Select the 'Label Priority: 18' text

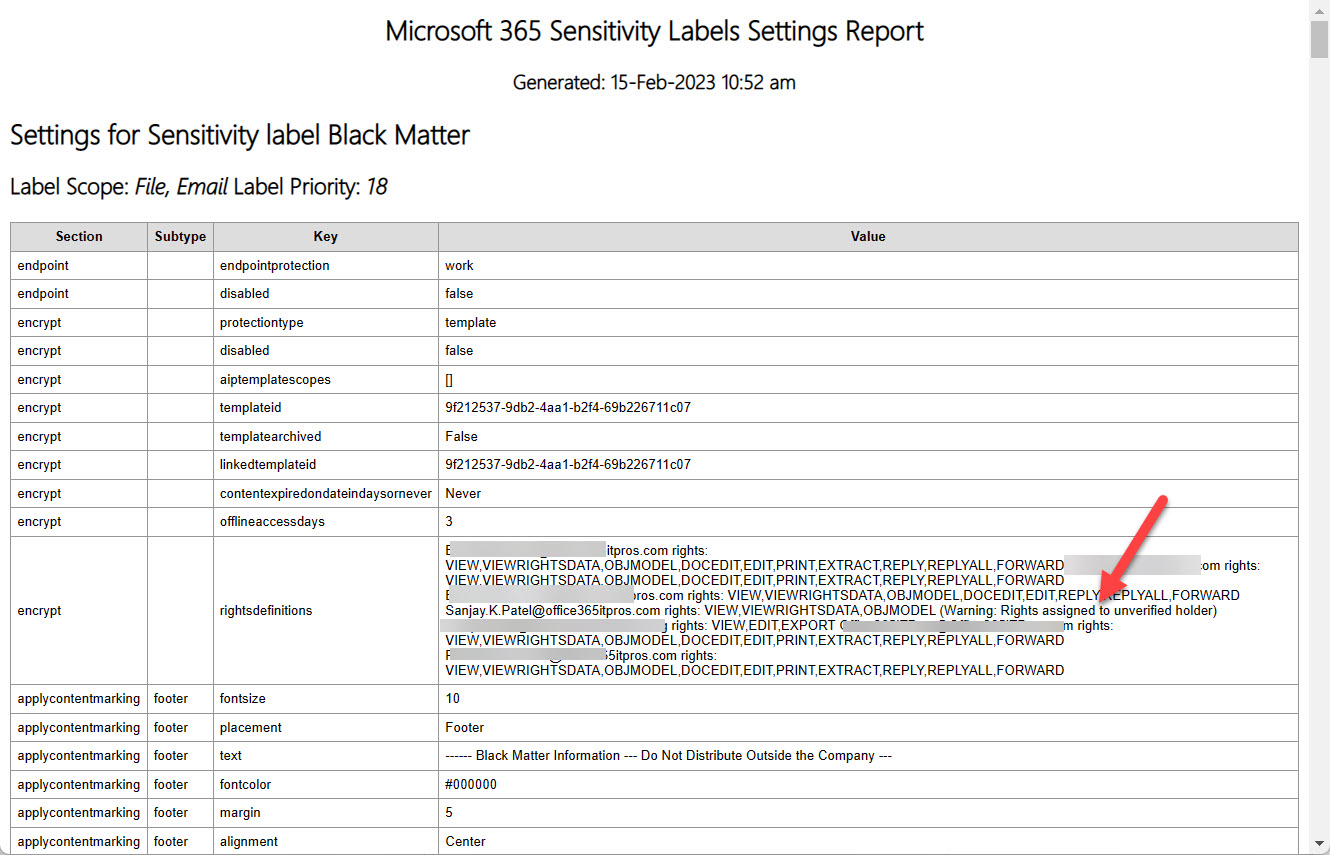(314, 186)
